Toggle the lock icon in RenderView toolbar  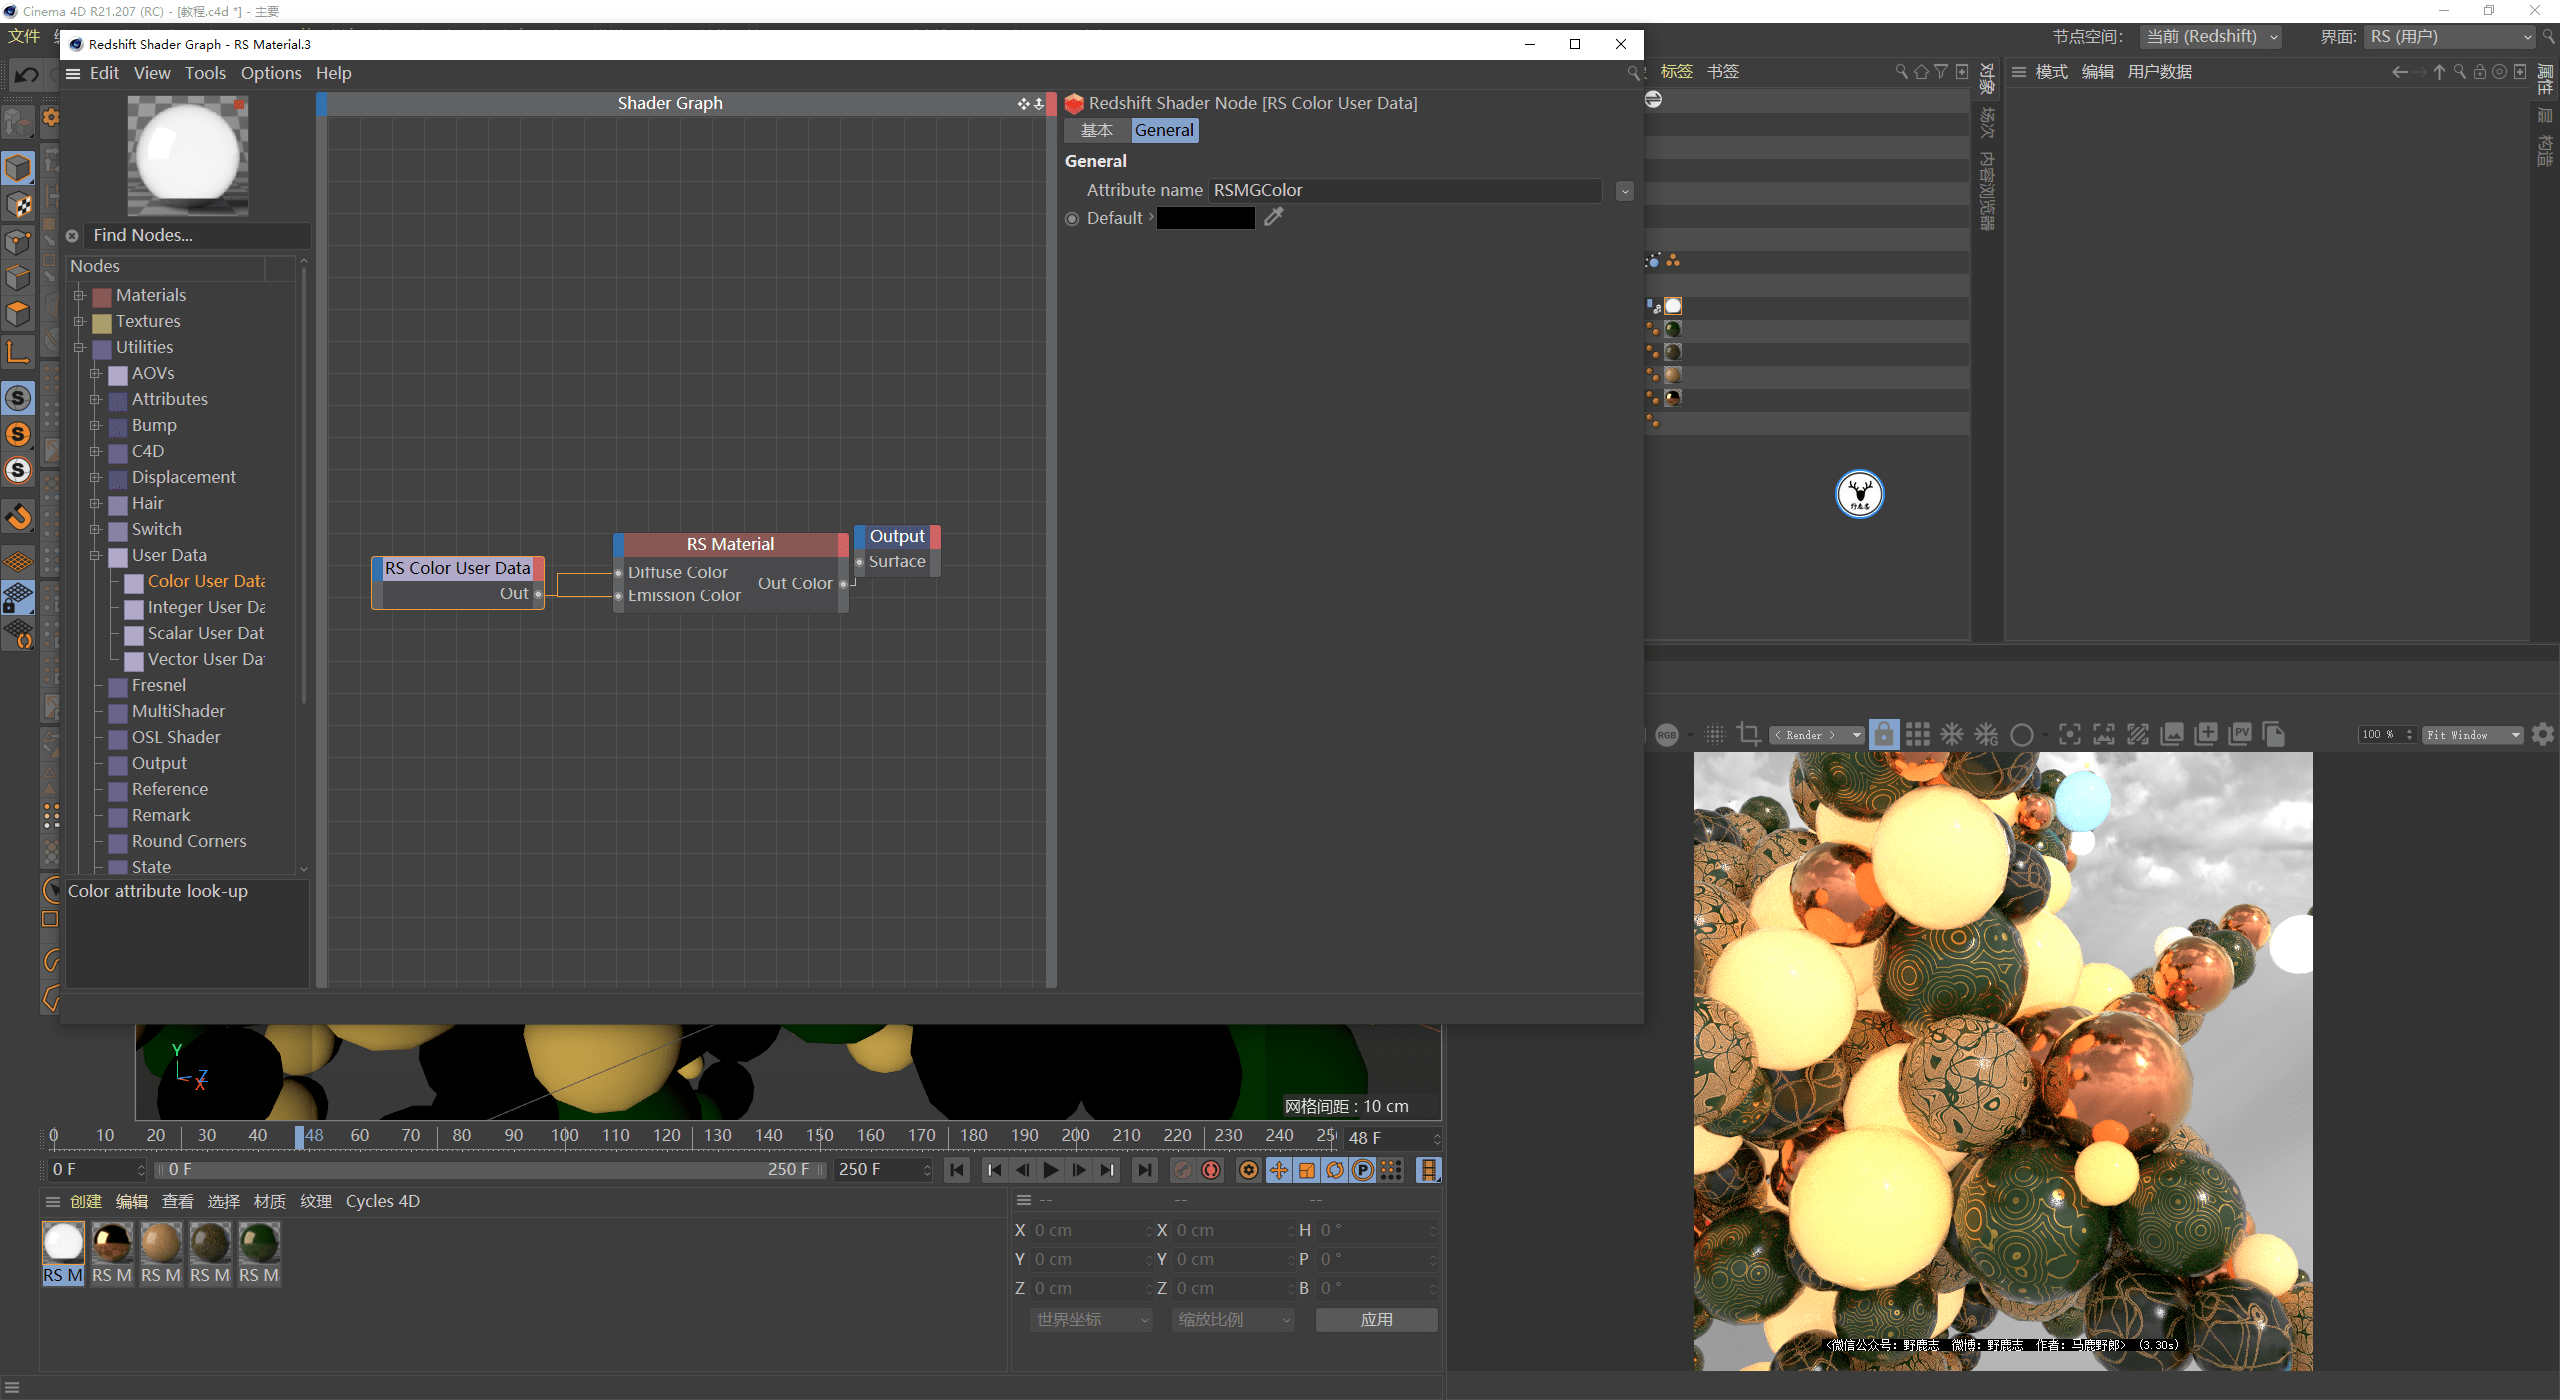(1883, 735)
